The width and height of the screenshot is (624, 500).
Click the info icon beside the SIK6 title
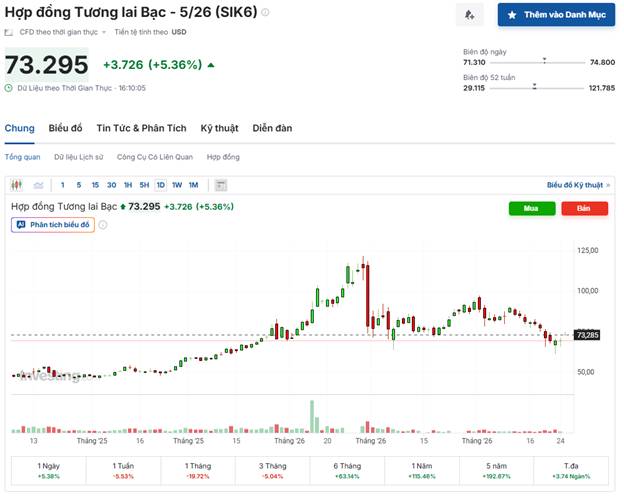coord(265,12)
